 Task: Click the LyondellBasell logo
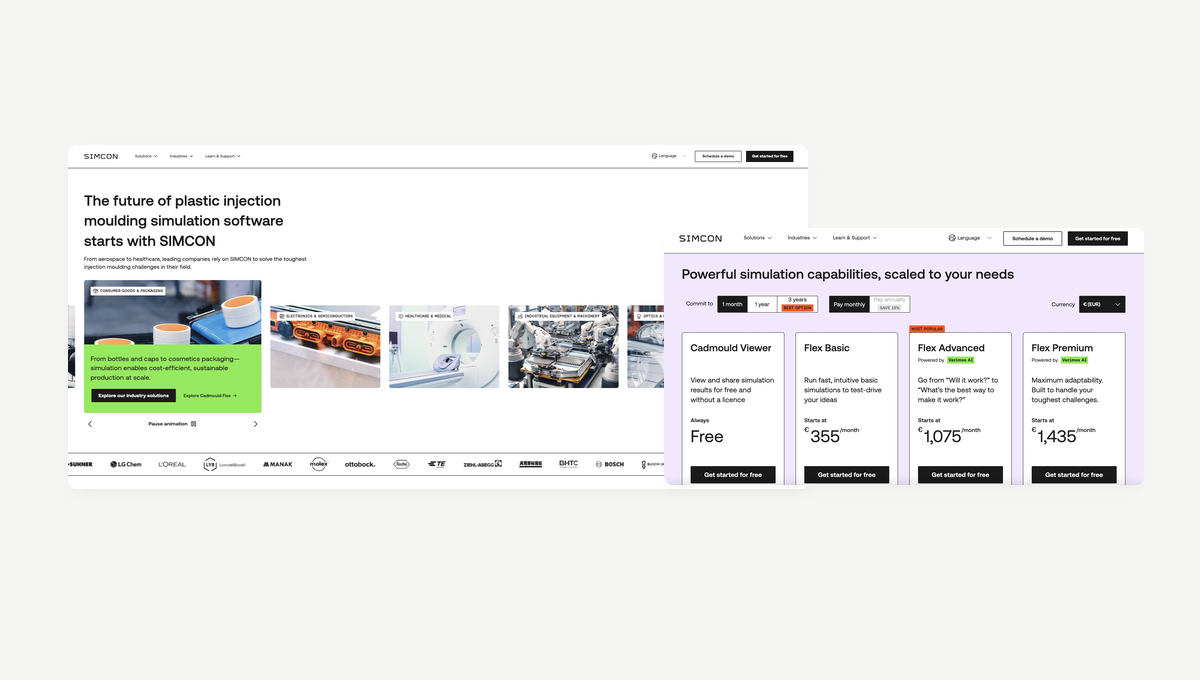click(224, 464)
